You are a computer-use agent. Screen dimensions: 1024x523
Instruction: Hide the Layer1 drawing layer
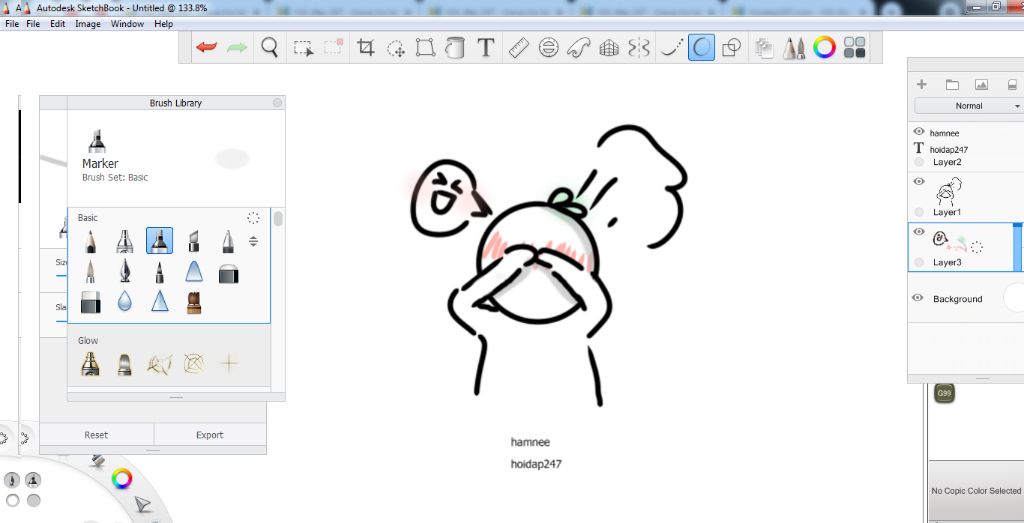(919, 182)
